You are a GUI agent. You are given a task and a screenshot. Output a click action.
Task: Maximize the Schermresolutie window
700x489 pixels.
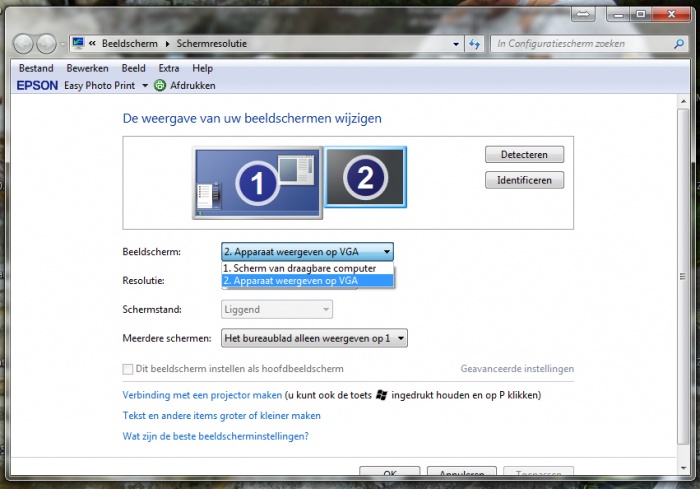(641, 15)
